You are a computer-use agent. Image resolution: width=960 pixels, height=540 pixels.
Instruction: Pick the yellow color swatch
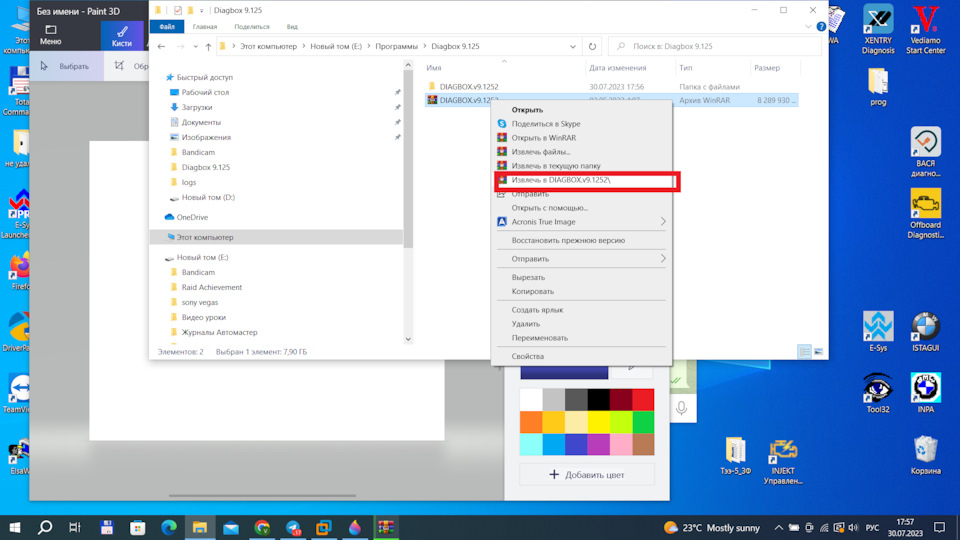pyautogui.click(x=598, y=422)
